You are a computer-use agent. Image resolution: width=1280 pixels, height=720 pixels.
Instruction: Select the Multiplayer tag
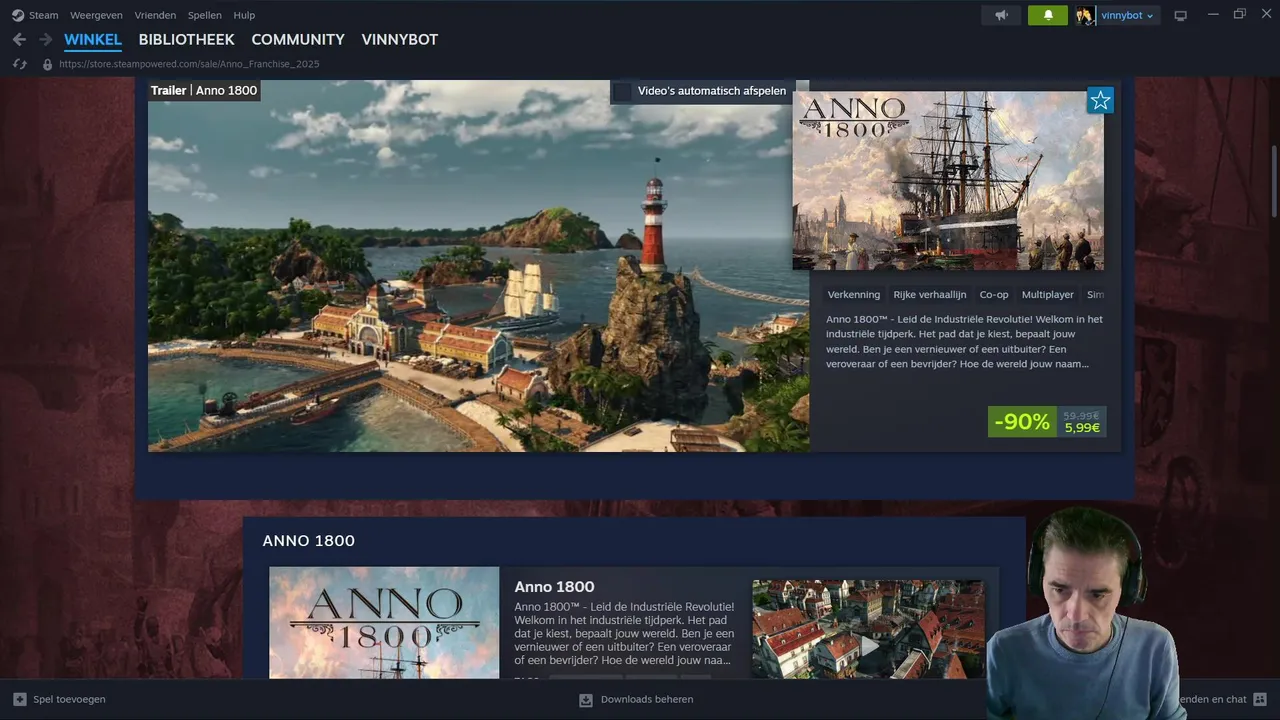click(1048, 295)
